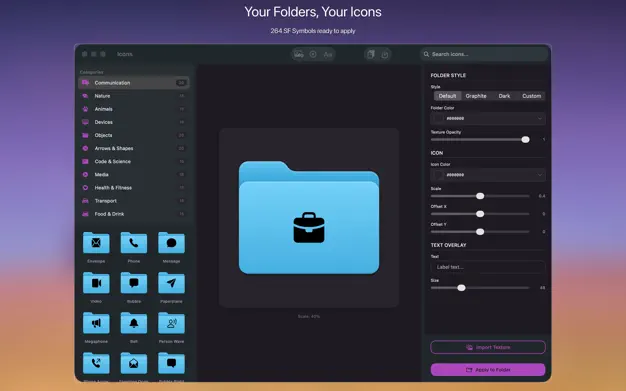Screen dimensions: 626x391
Task: Select the Animals category
Action: click(134, 109)
